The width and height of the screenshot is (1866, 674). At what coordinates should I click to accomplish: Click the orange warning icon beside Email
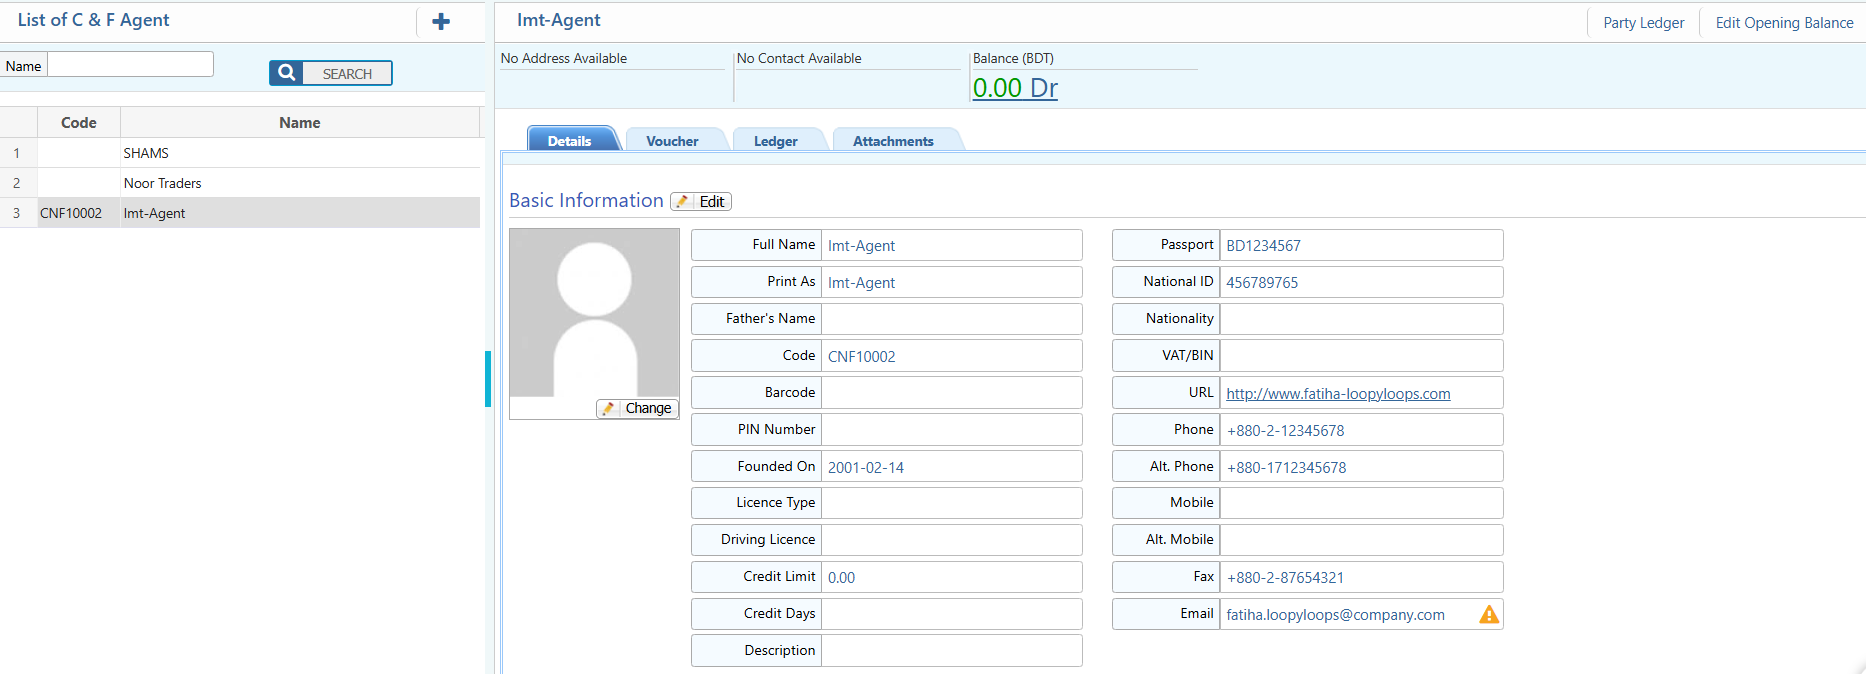(1489, 614)
